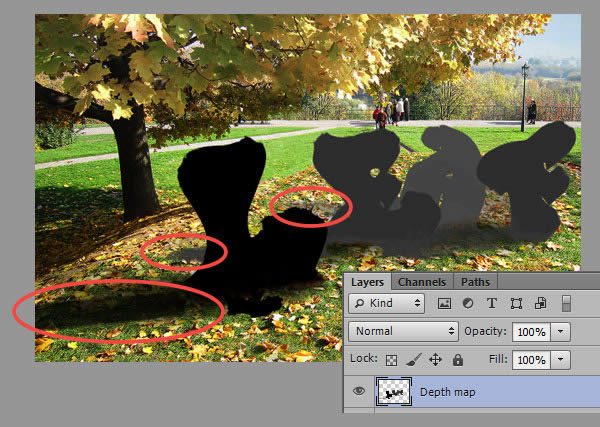
Task: Switch to the Paths tab
Action: point(475,282)
